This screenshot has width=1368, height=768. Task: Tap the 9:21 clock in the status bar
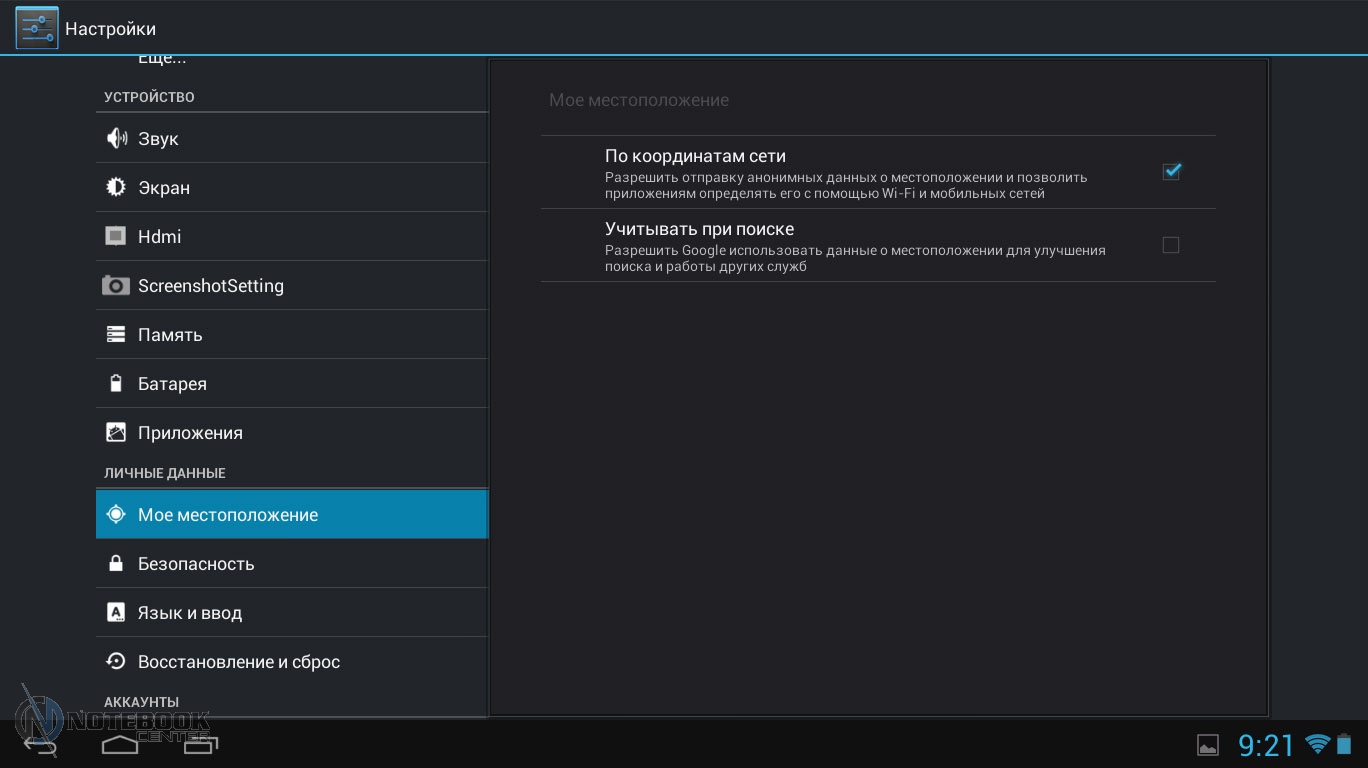pyautogui.click(x=1266, y=745)
